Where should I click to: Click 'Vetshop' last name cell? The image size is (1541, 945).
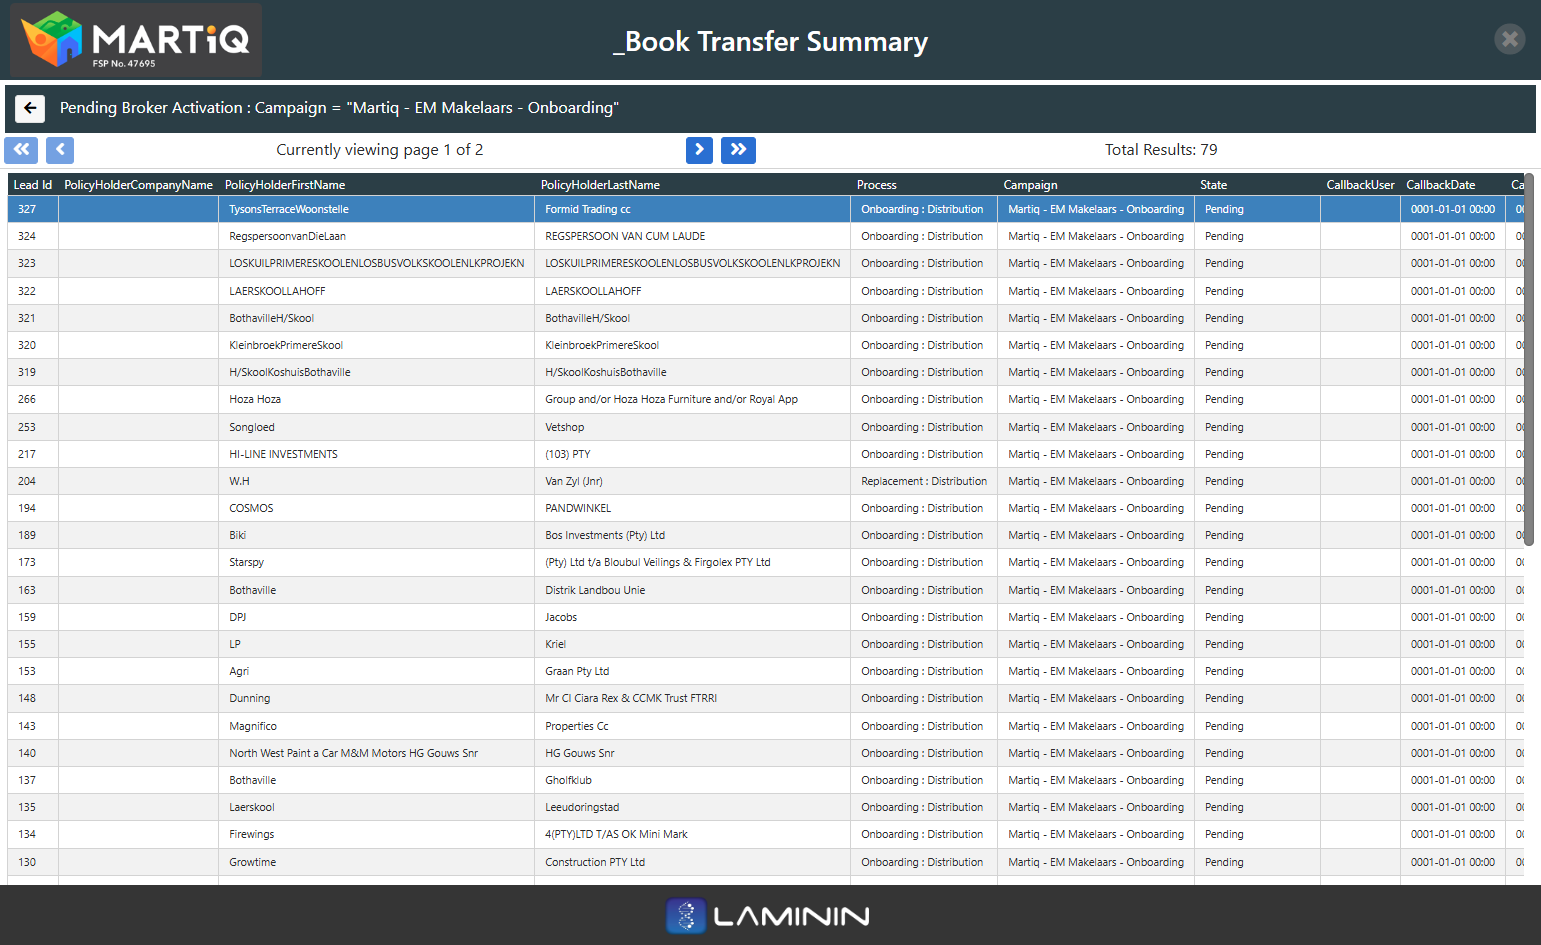(693, 427)
